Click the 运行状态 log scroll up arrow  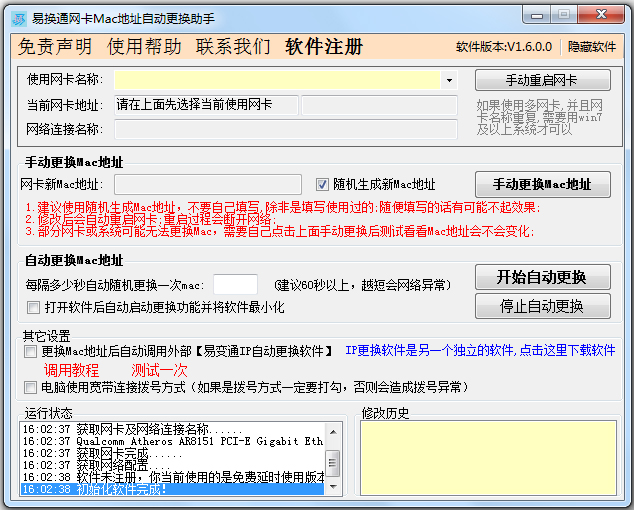[x=333, y=432]
